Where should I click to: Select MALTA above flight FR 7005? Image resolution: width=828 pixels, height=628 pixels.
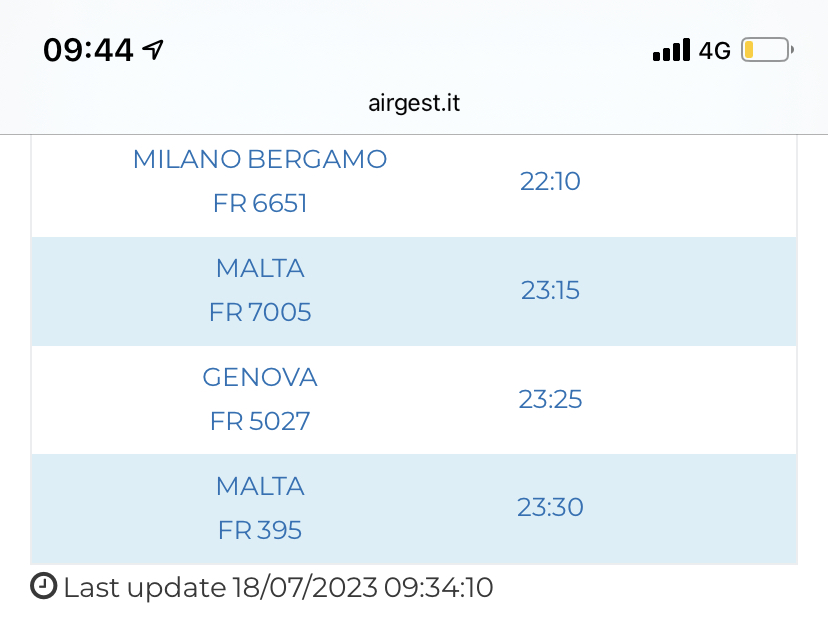(x=260, y=268)
